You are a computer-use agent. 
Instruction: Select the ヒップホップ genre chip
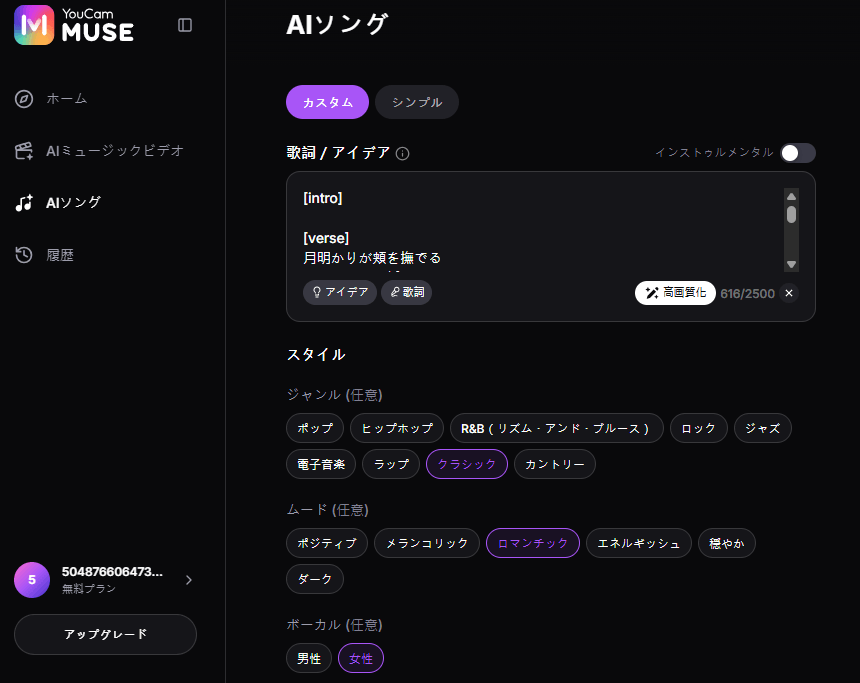[x=397, y=428]
